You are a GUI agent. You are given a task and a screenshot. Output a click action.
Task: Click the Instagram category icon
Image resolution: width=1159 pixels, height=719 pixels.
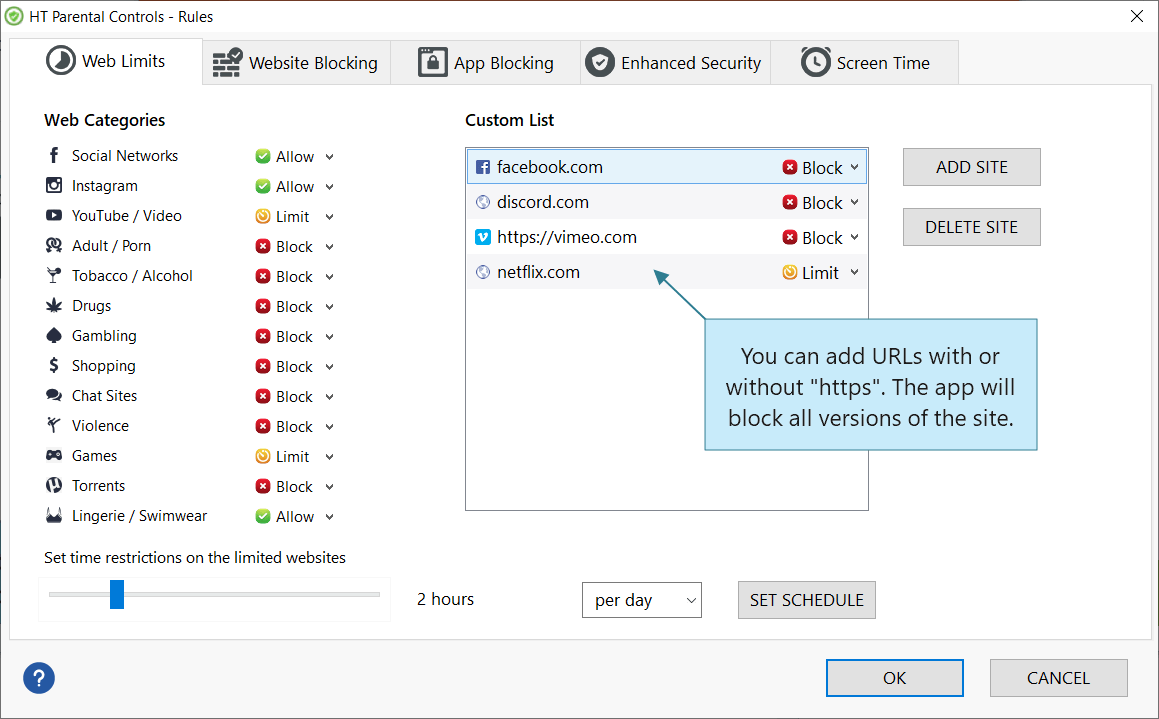point(54,185)
